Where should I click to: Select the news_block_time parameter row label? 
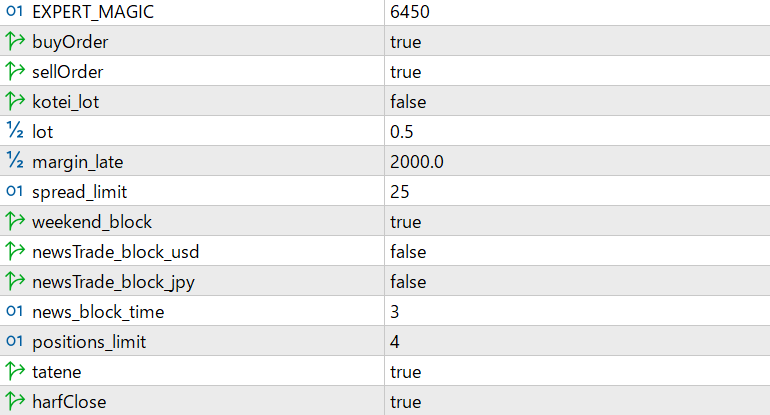pos(98,312)
